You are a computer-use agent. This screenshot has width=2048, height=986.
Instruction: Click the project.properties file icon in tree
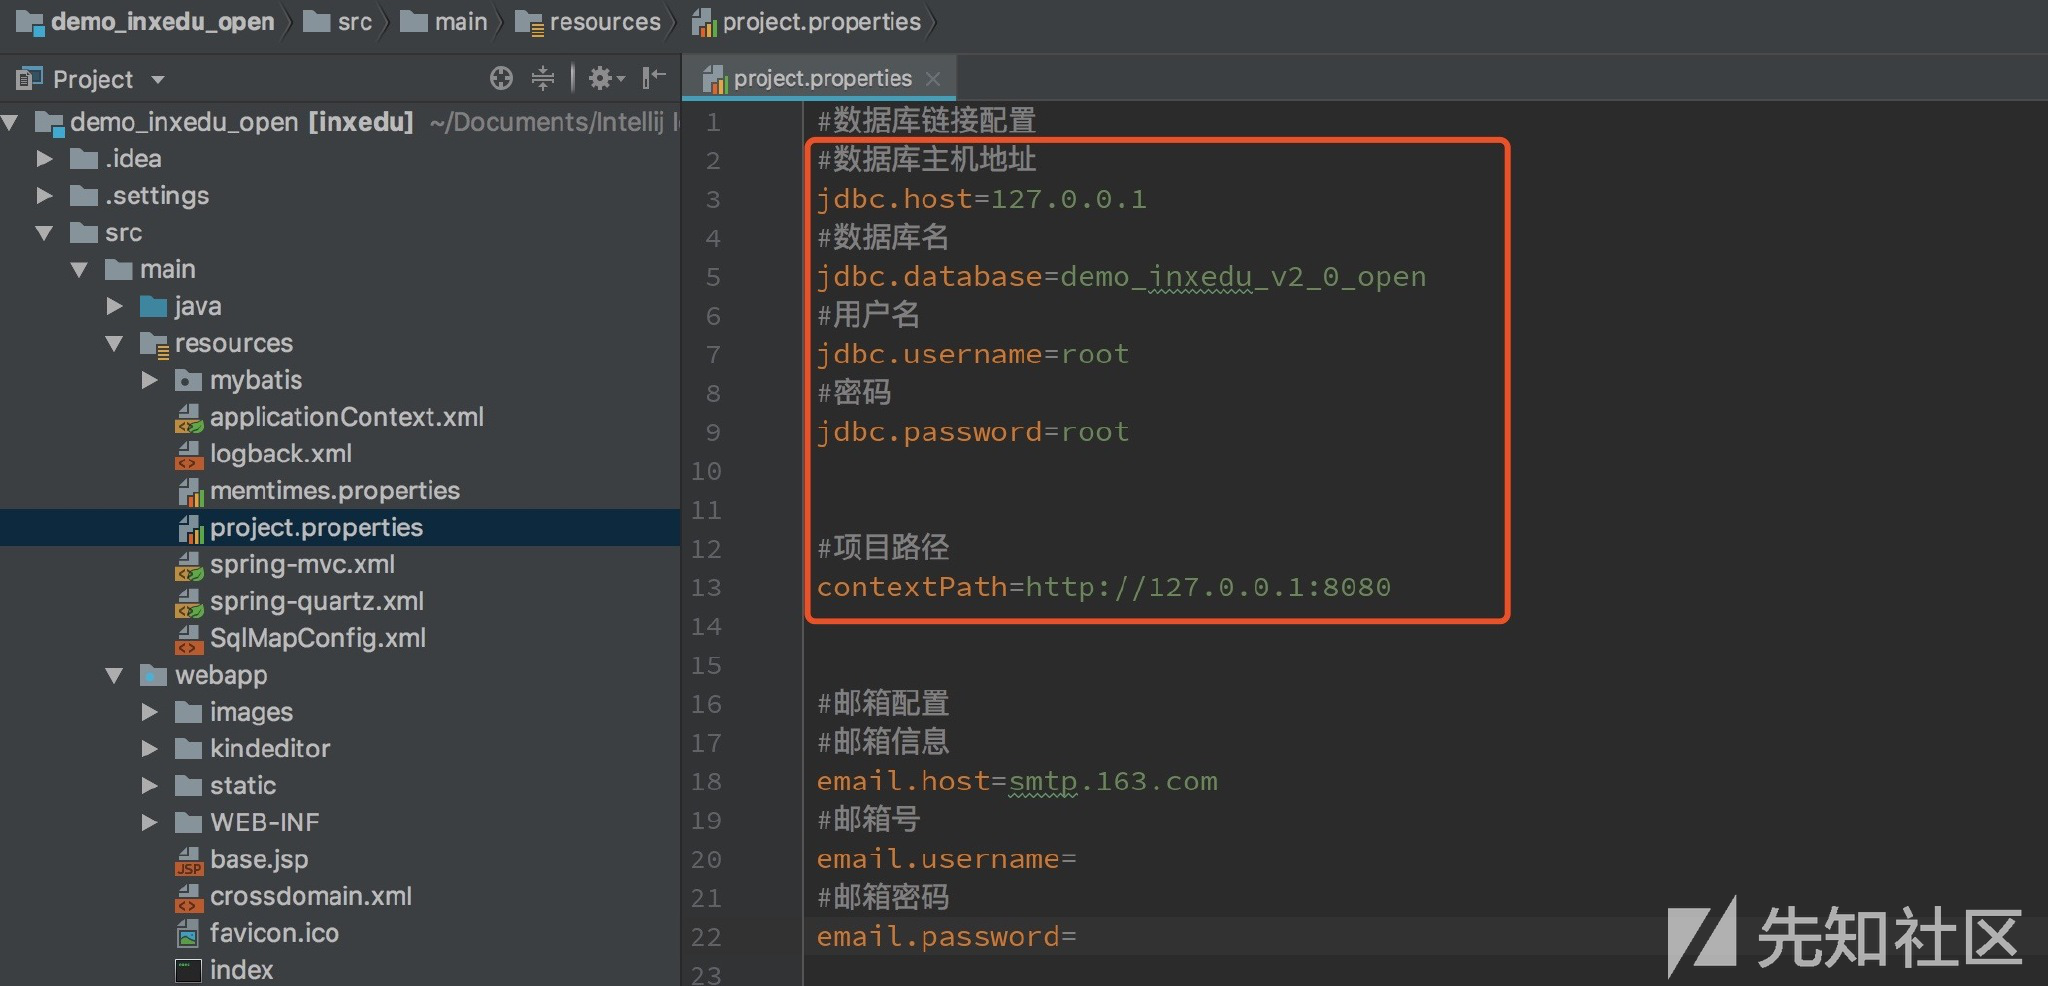[189, 529]
